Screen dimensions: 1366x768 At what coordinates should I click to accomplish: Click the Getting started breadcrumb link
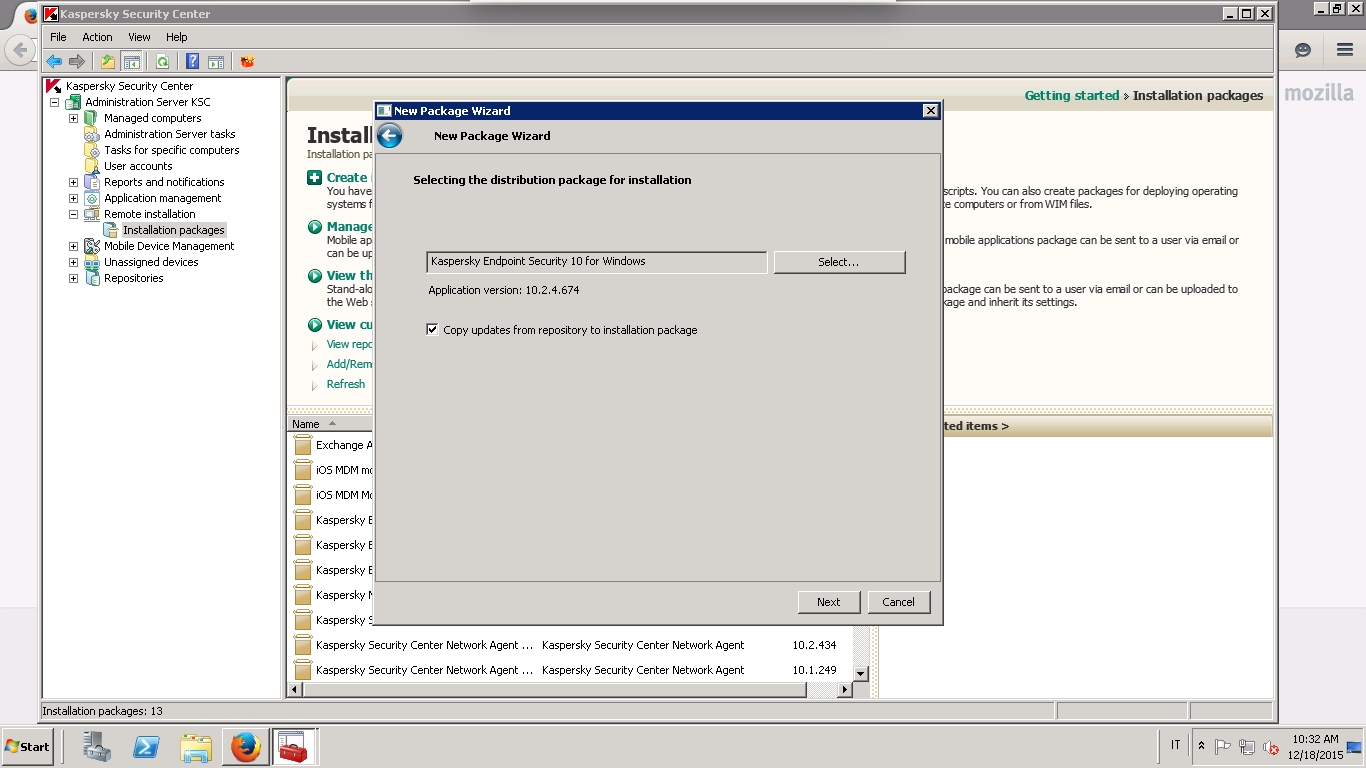[x=1072, y=96]
